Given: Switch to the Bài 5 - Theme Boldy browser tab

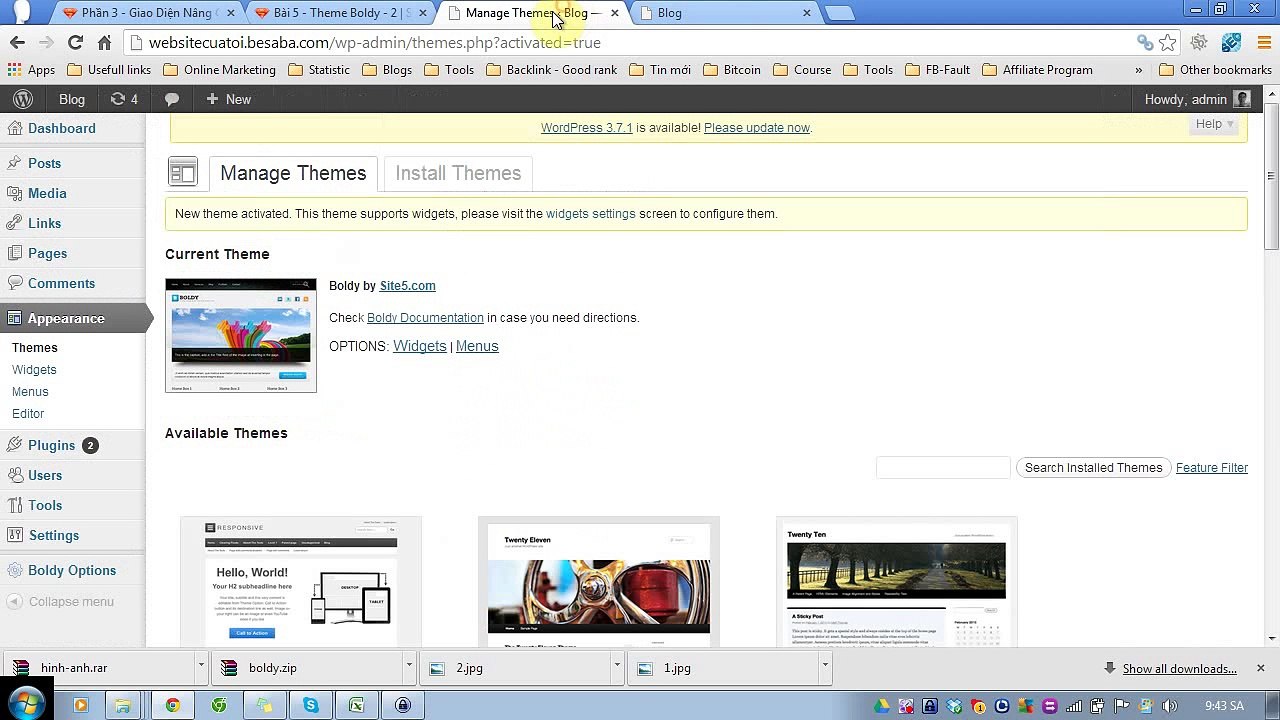Looking at the screenshot, I should [x=340, y=13].
